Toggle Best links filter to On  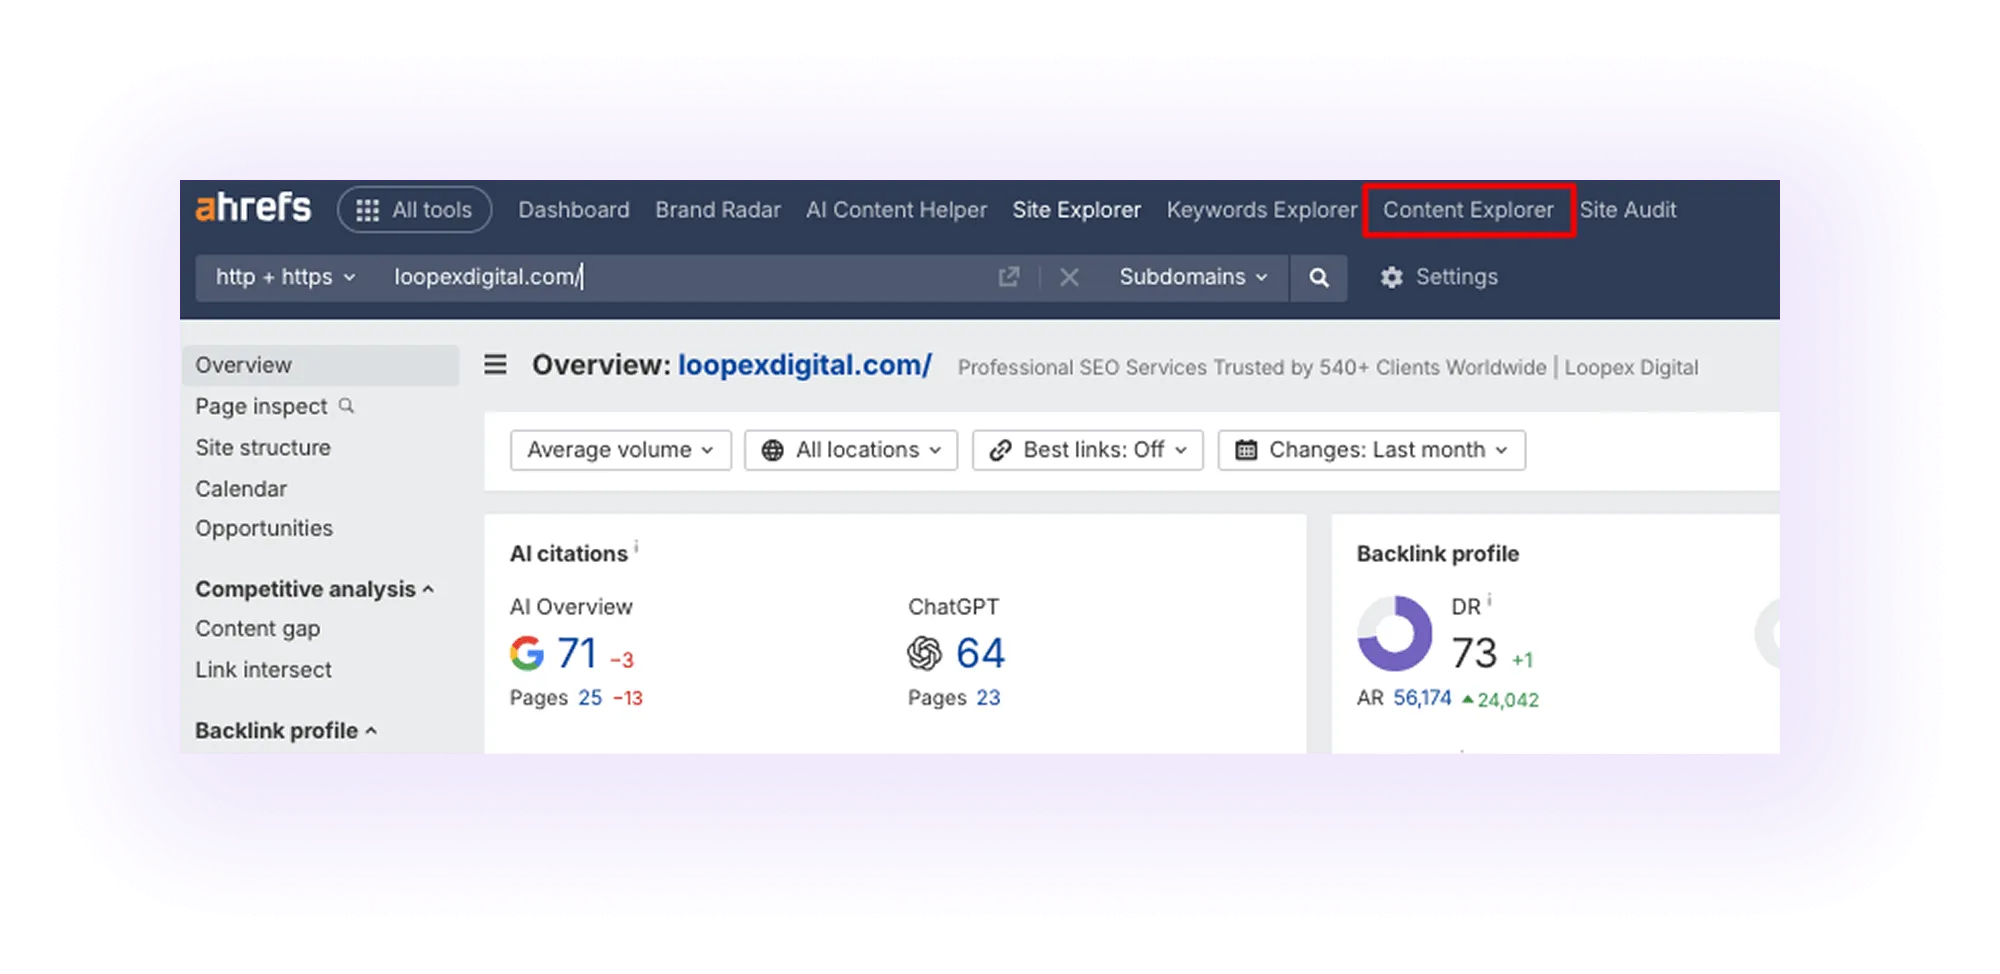click(x=1087, y=450)
